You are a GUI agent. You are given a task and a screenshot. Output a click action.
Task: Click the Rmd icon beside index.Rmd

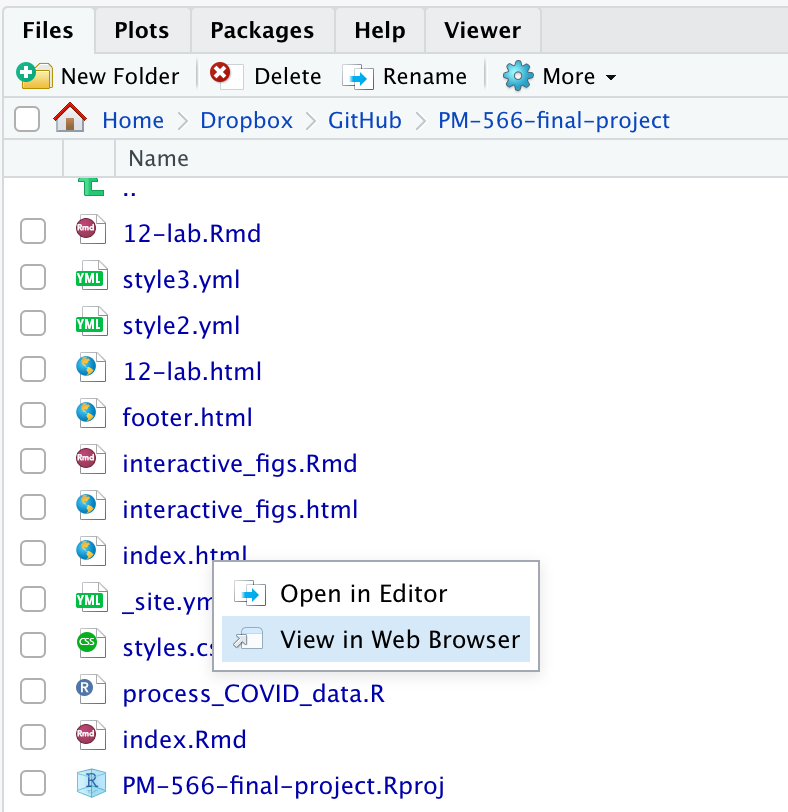tap(91, 736)
